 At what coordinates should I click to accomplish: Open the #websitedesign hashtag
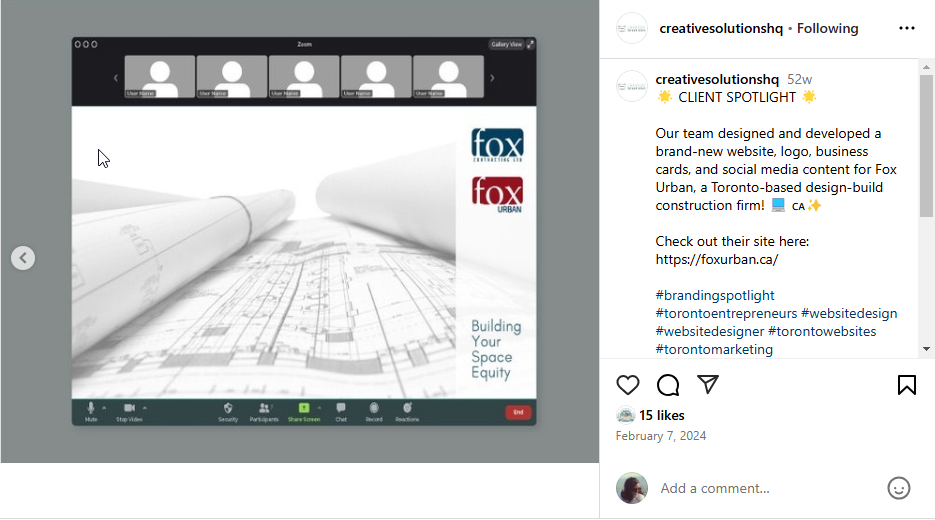(849, 313)
